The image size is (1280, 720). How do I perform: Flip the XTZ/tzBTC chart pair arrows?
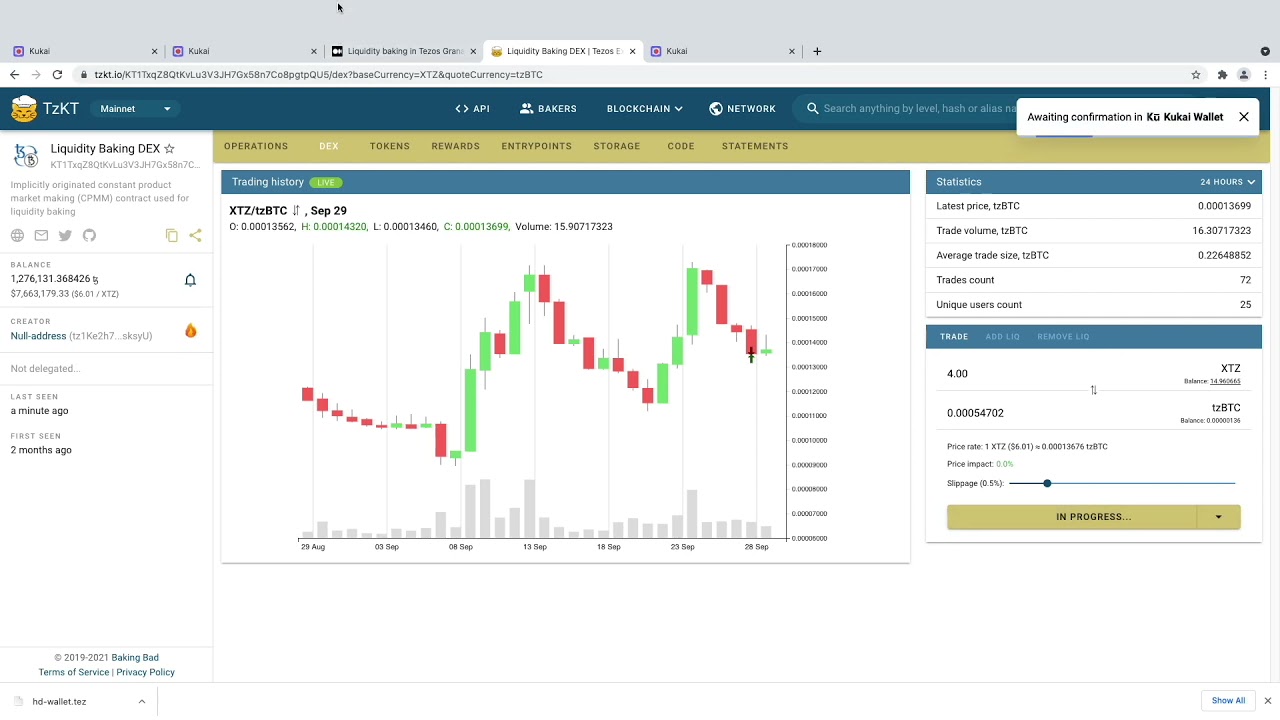[296, 210]
